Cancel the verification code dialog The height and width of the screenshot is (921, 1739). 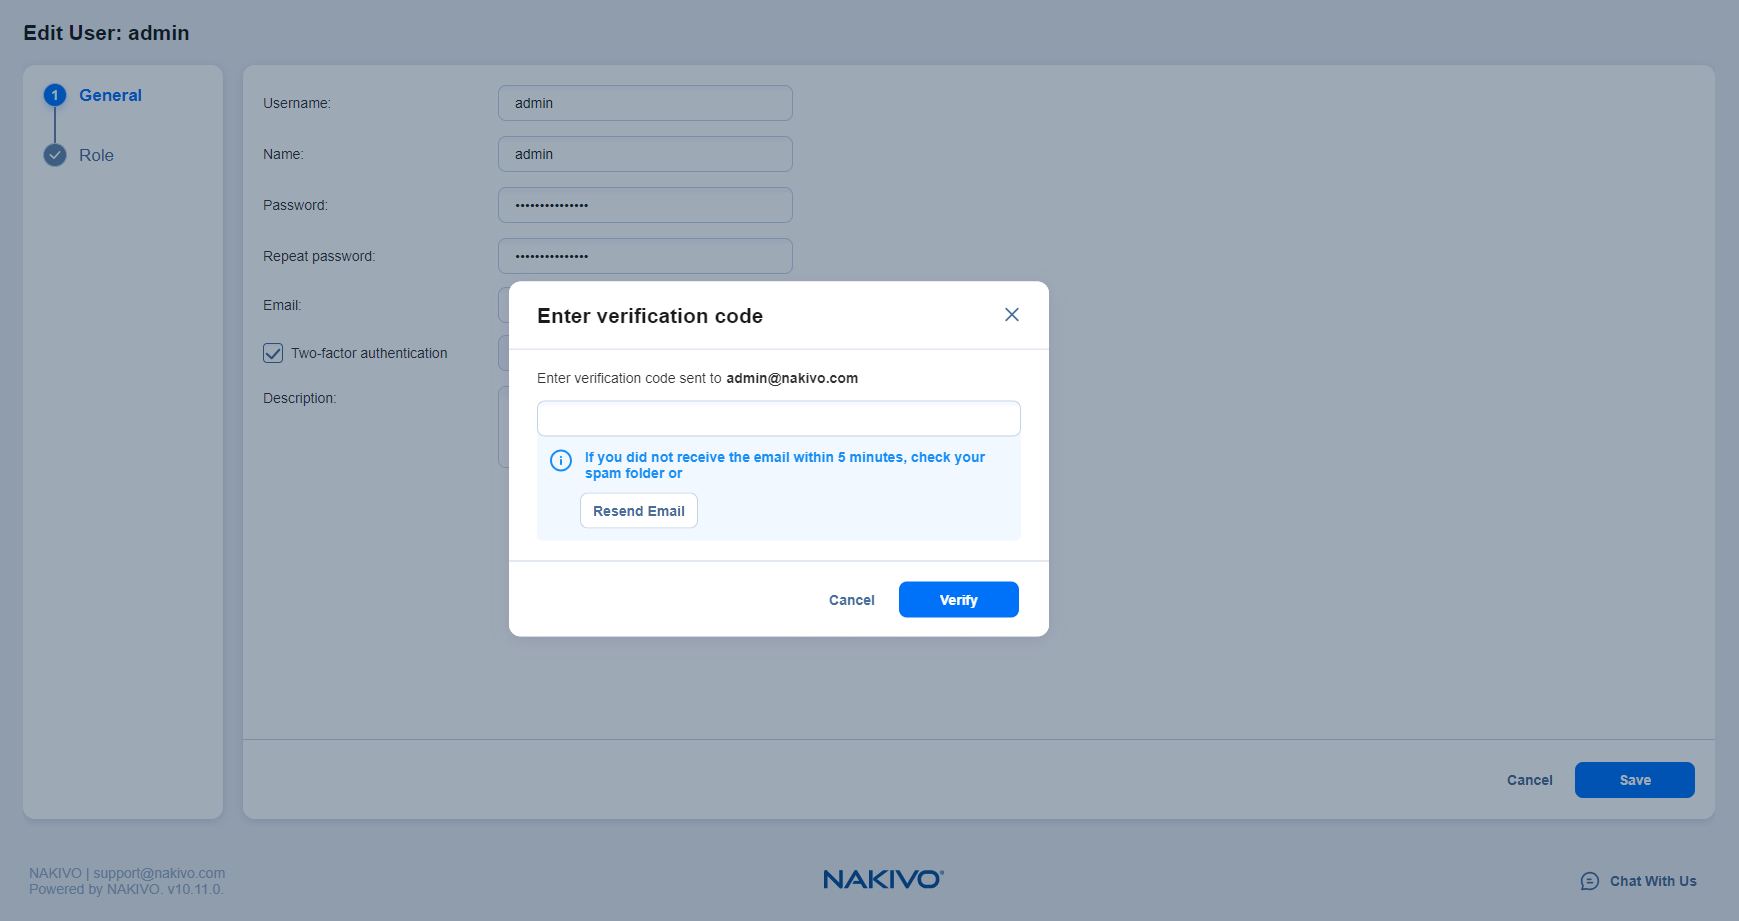[851, 600]
